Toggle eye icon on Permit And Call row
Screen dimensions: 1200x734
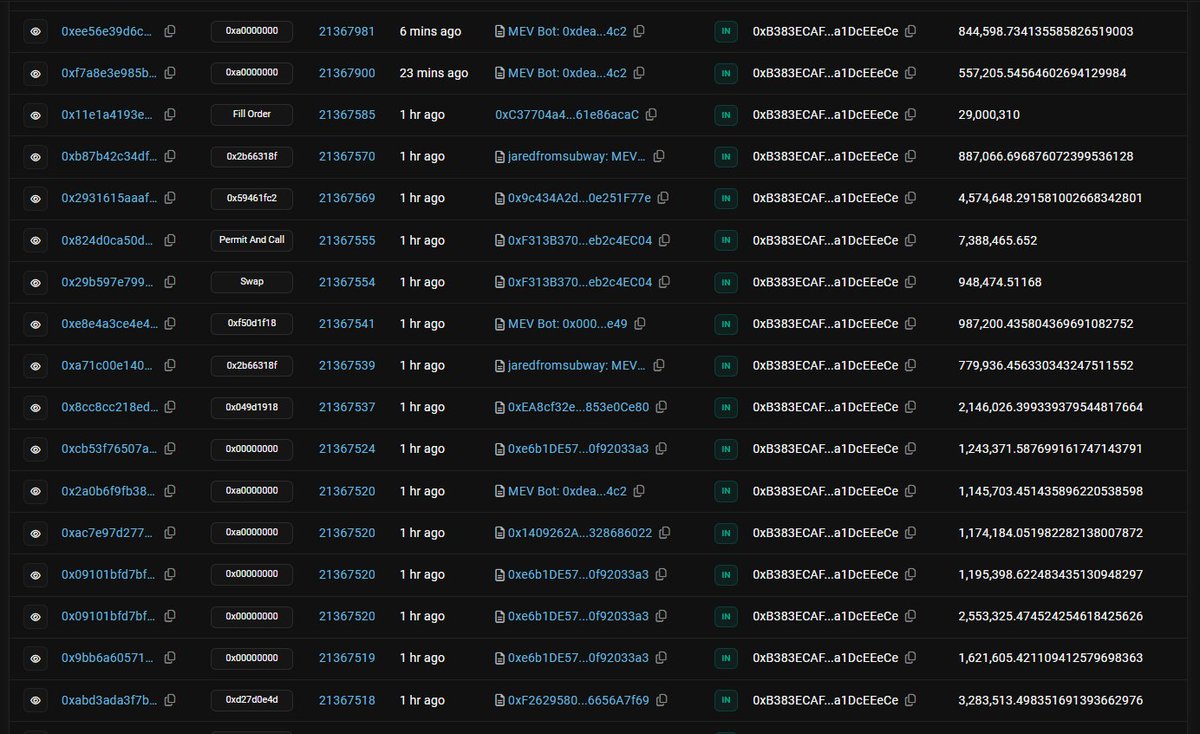35,241
